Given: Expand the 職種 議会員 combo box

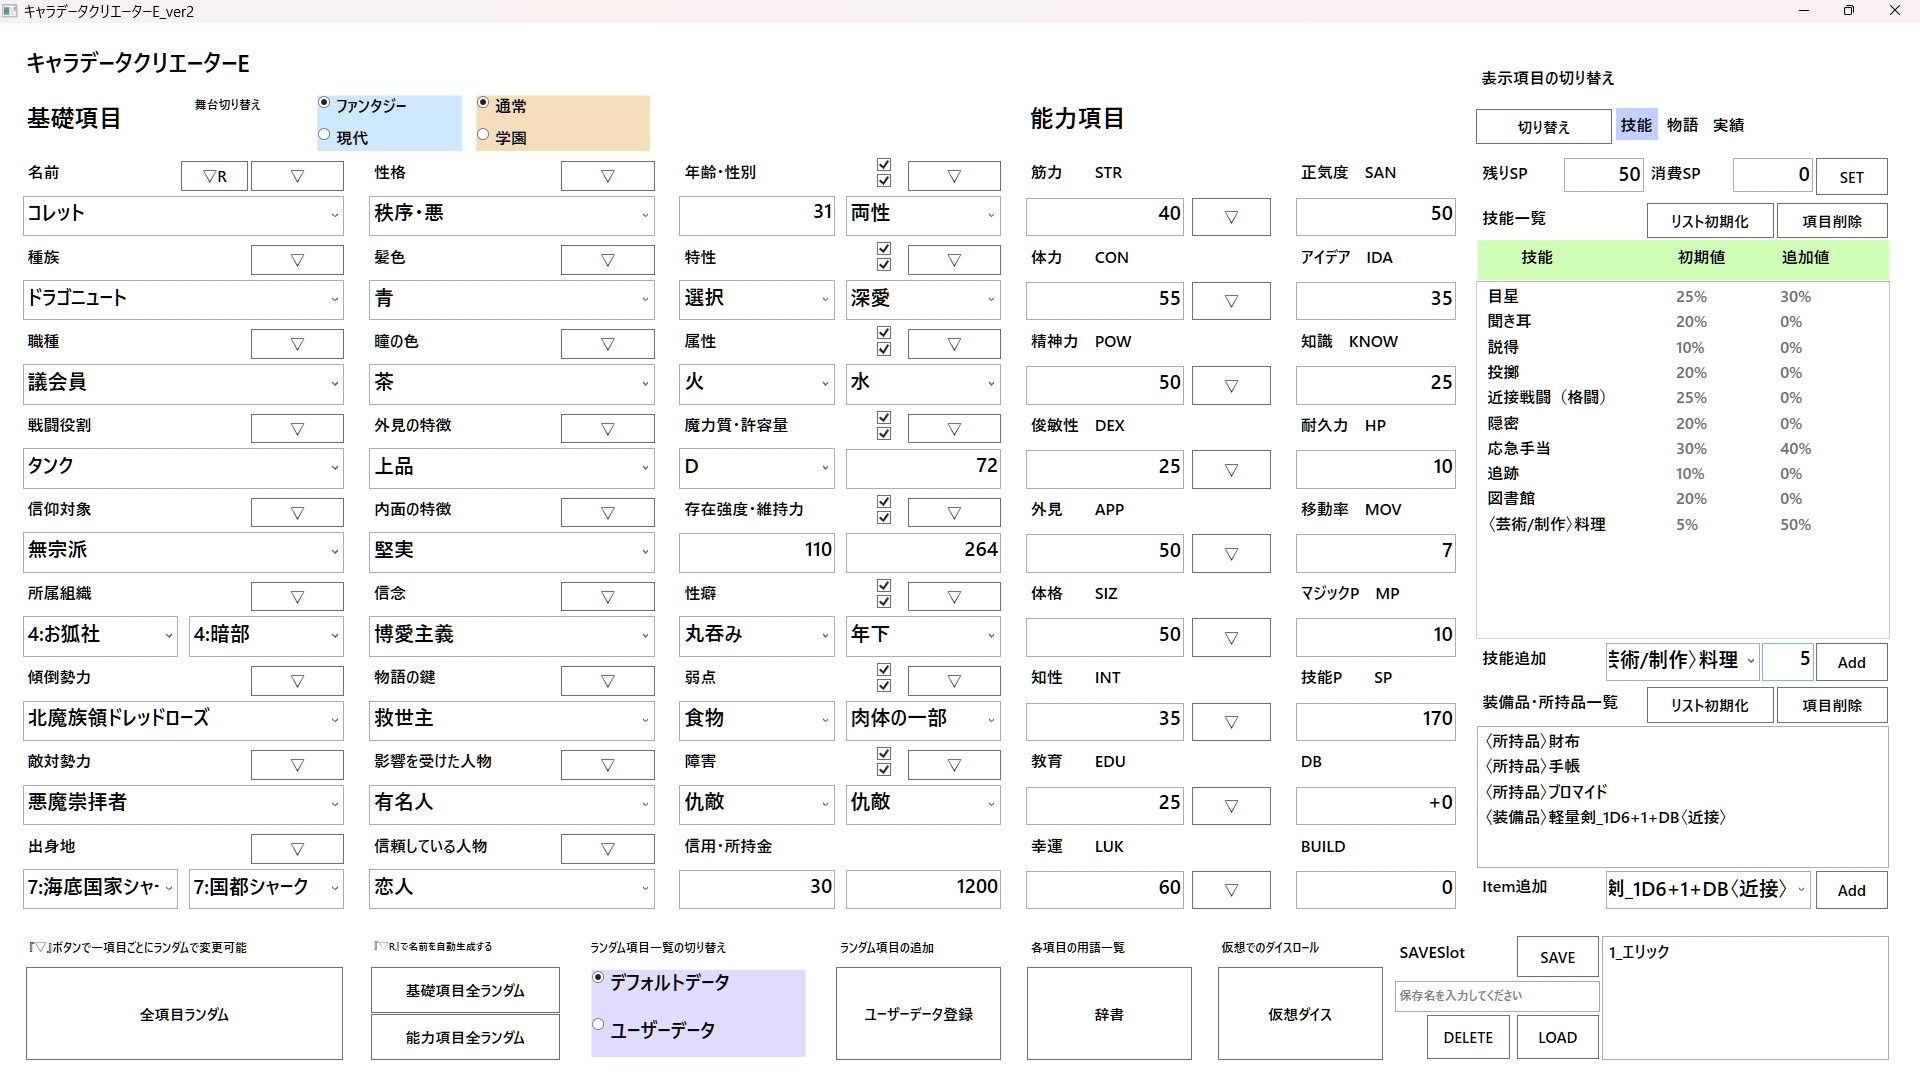Looking at the screenshot, I should tap(183, 383).
